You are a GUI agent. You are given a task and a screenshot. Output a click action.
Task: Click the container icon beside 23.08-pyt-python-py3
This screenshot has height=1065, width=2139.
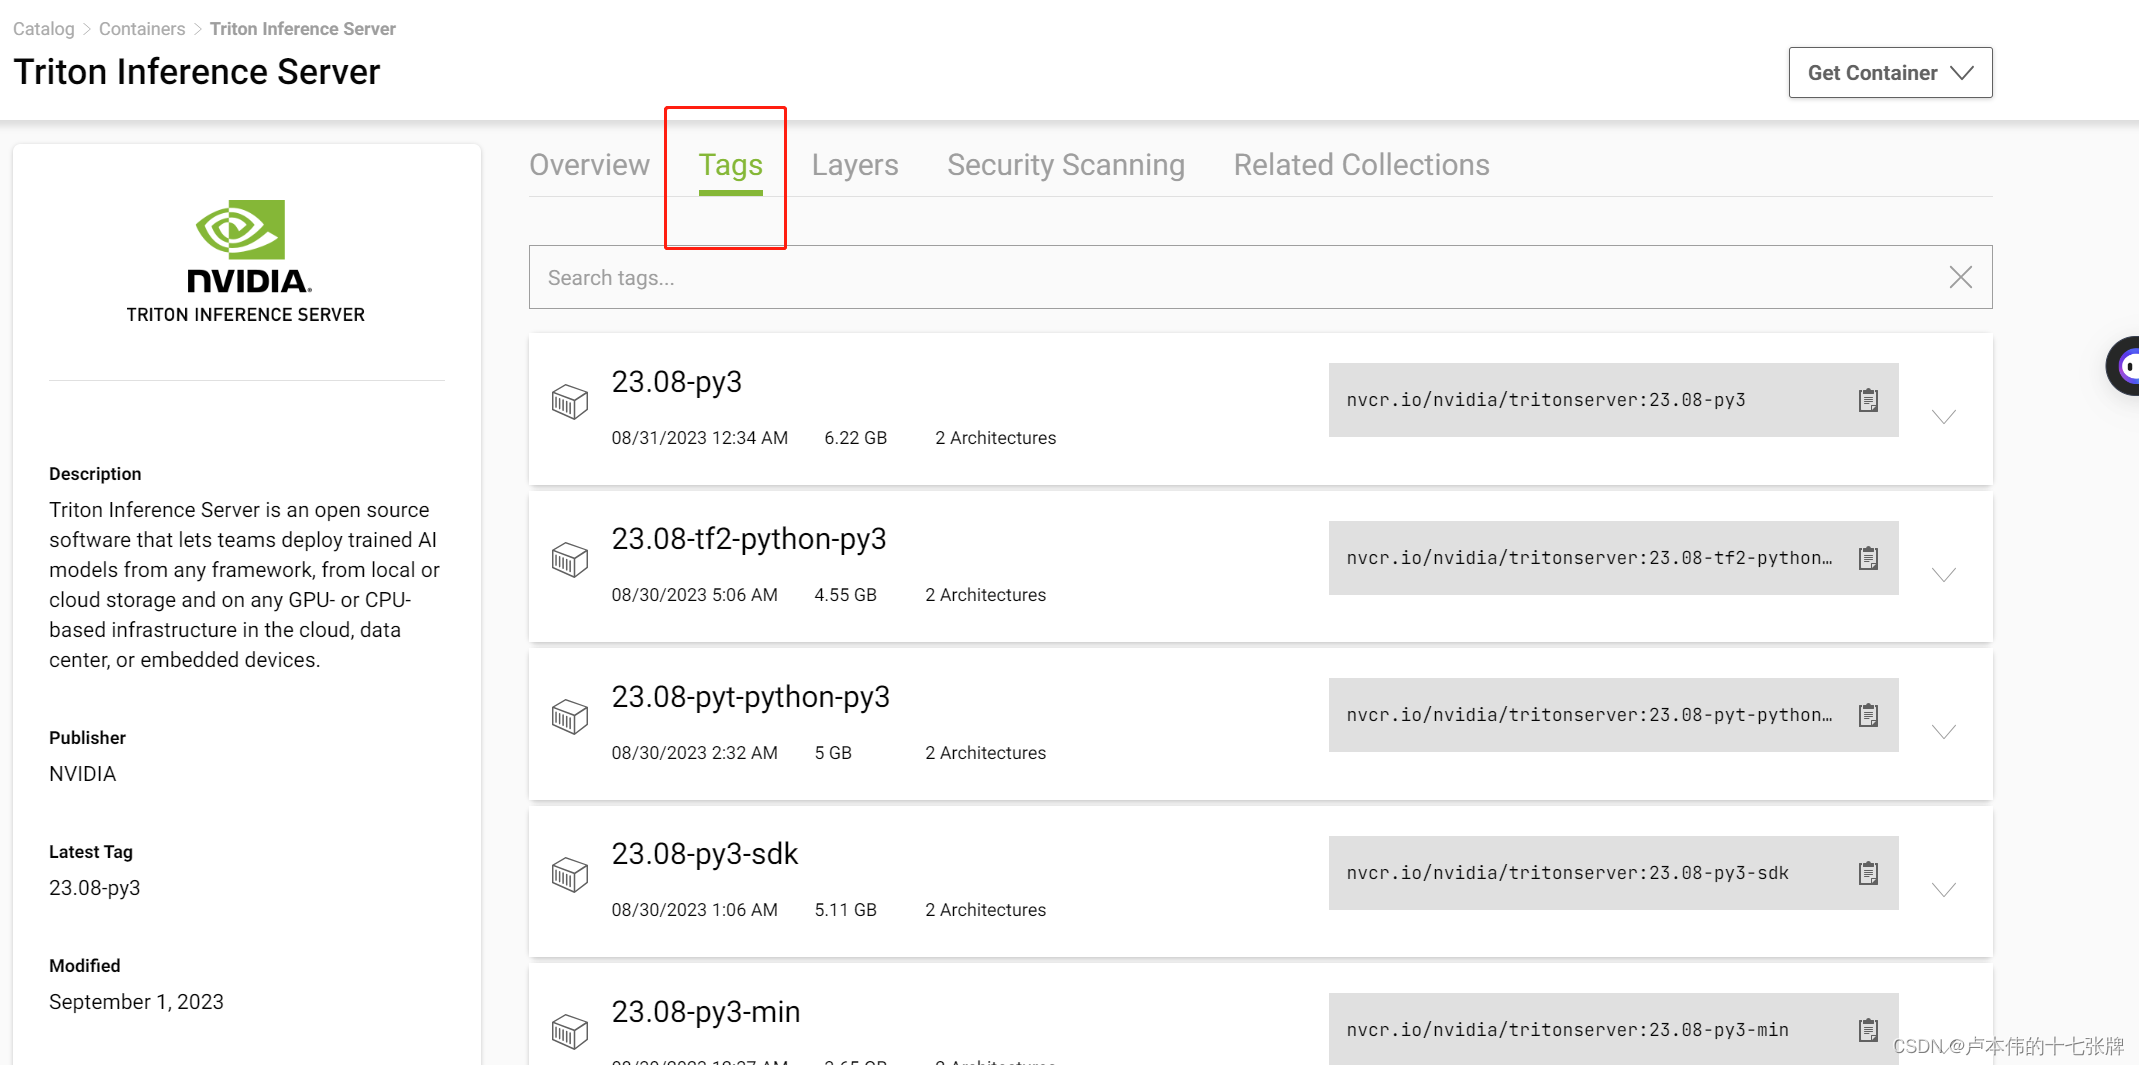tap(570, 716)
